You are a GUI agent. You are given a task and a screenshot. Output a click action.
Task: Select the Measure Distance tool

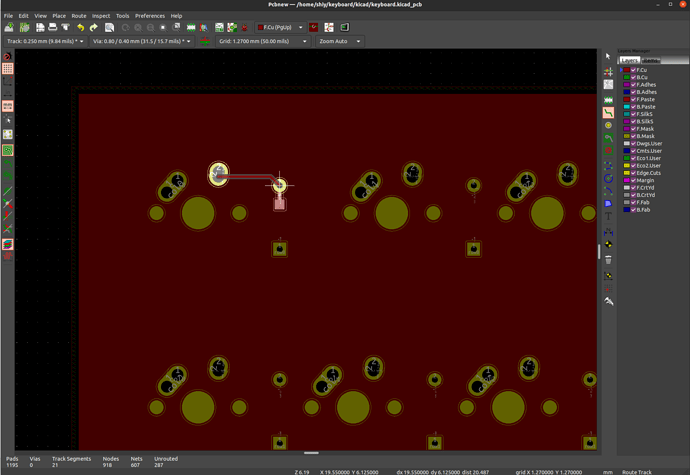pos(608,301)
